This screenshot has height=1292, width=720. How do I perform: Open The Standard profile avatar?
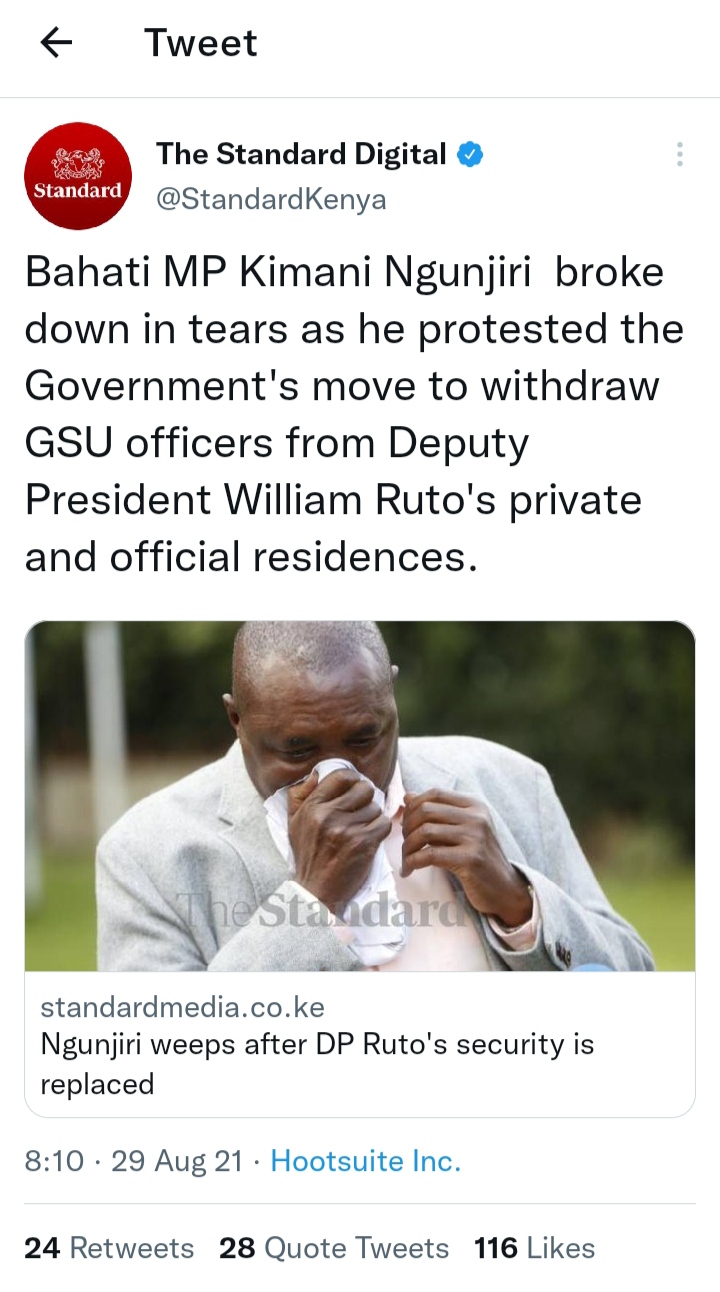coord(77,176)
